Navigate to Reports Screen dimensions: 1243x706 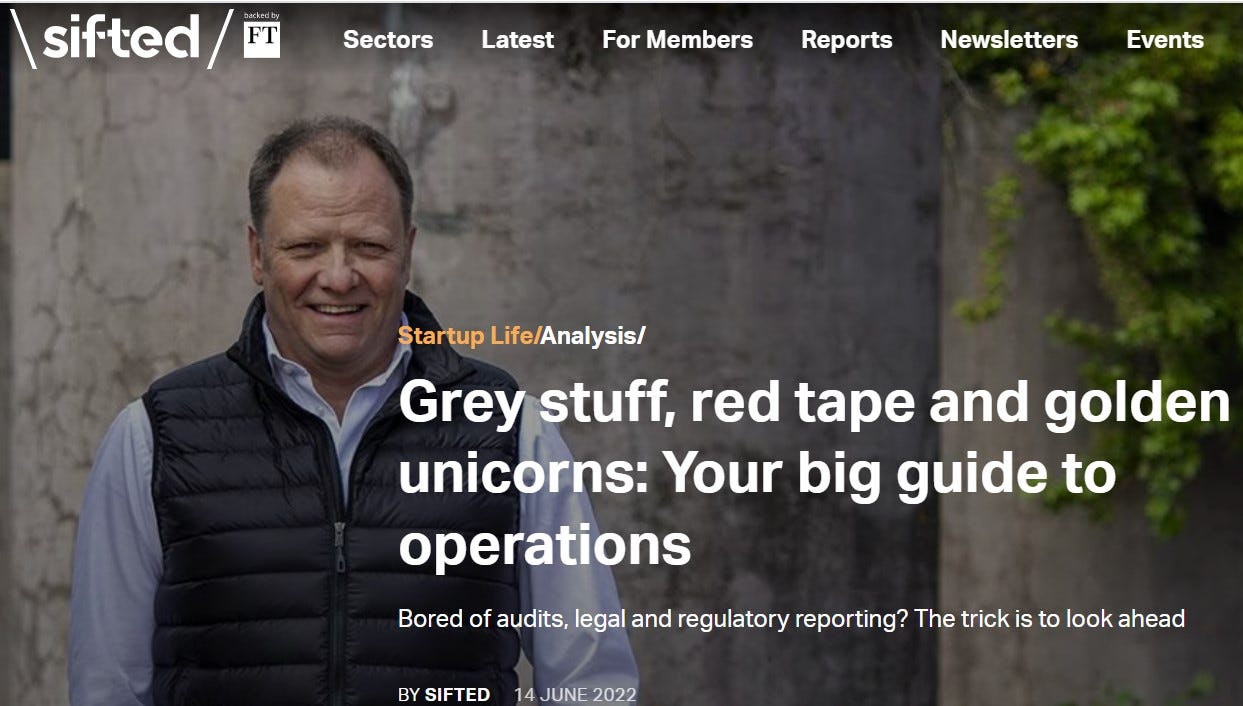pos(846,40)
